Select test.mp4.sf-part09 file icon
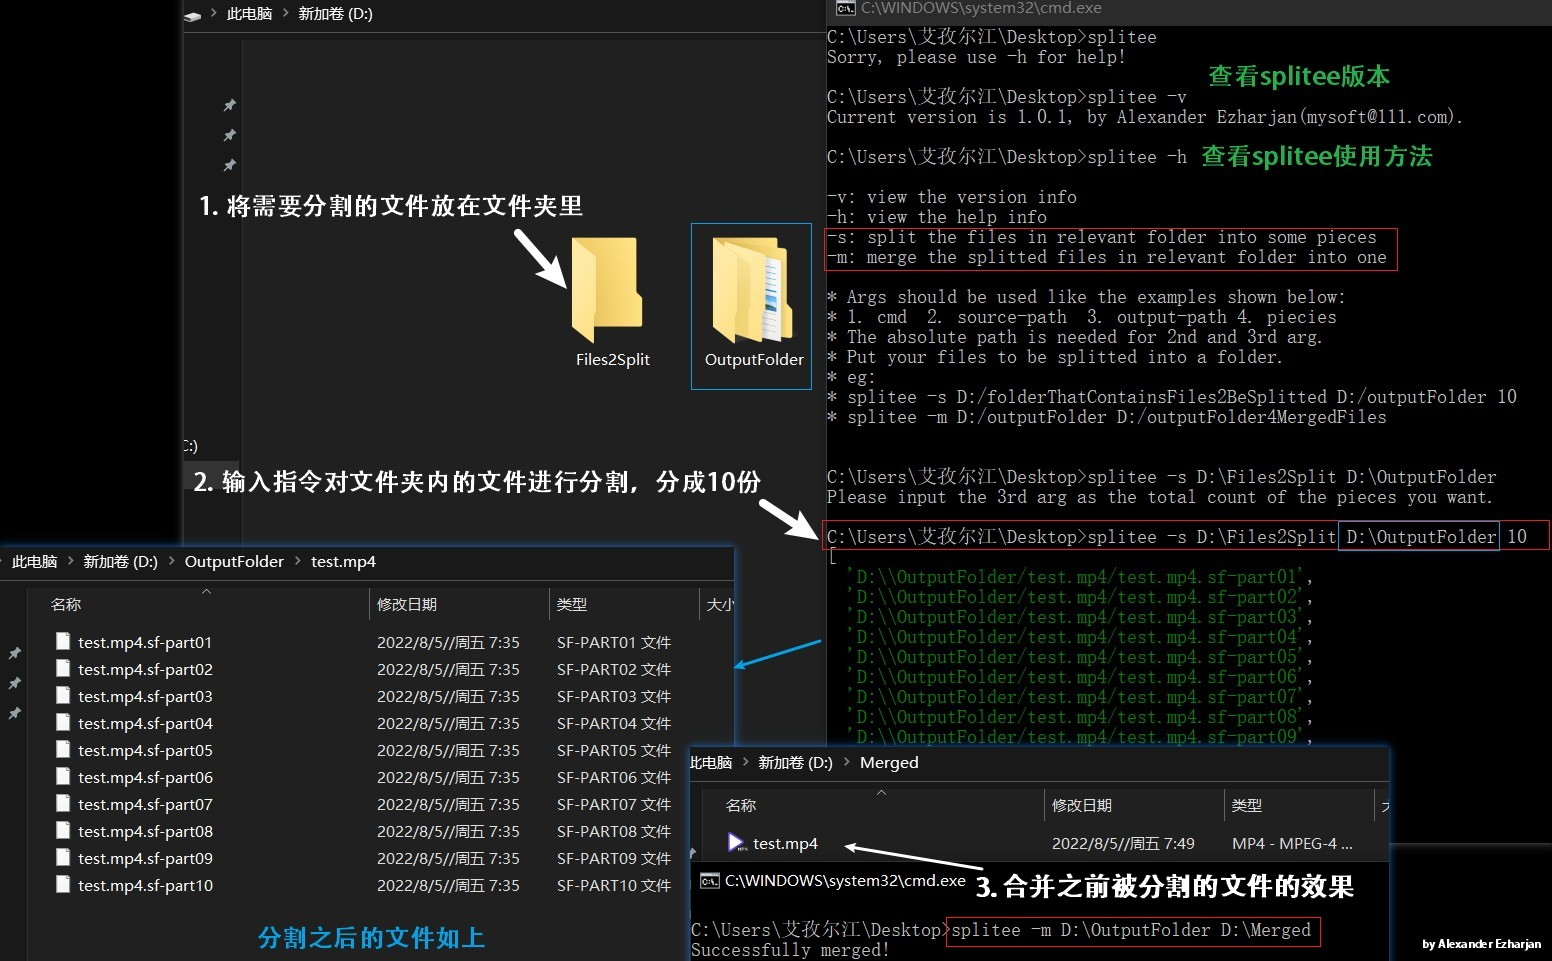Viewport: 1552px width, 961px height. [x=63, y=858]
